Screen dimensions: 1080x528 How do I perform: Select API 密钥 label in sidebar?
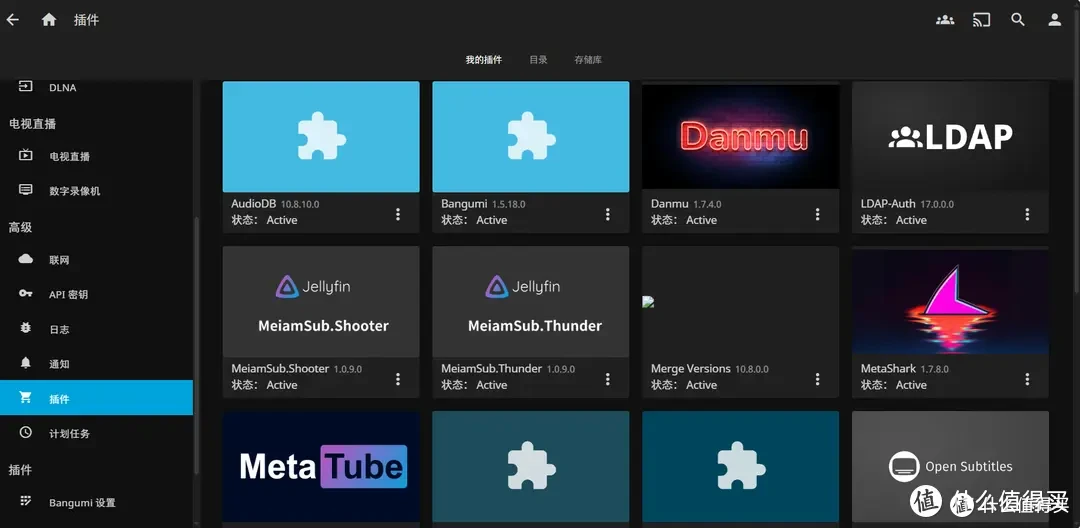pyautogui.click(x=68, y=295)
